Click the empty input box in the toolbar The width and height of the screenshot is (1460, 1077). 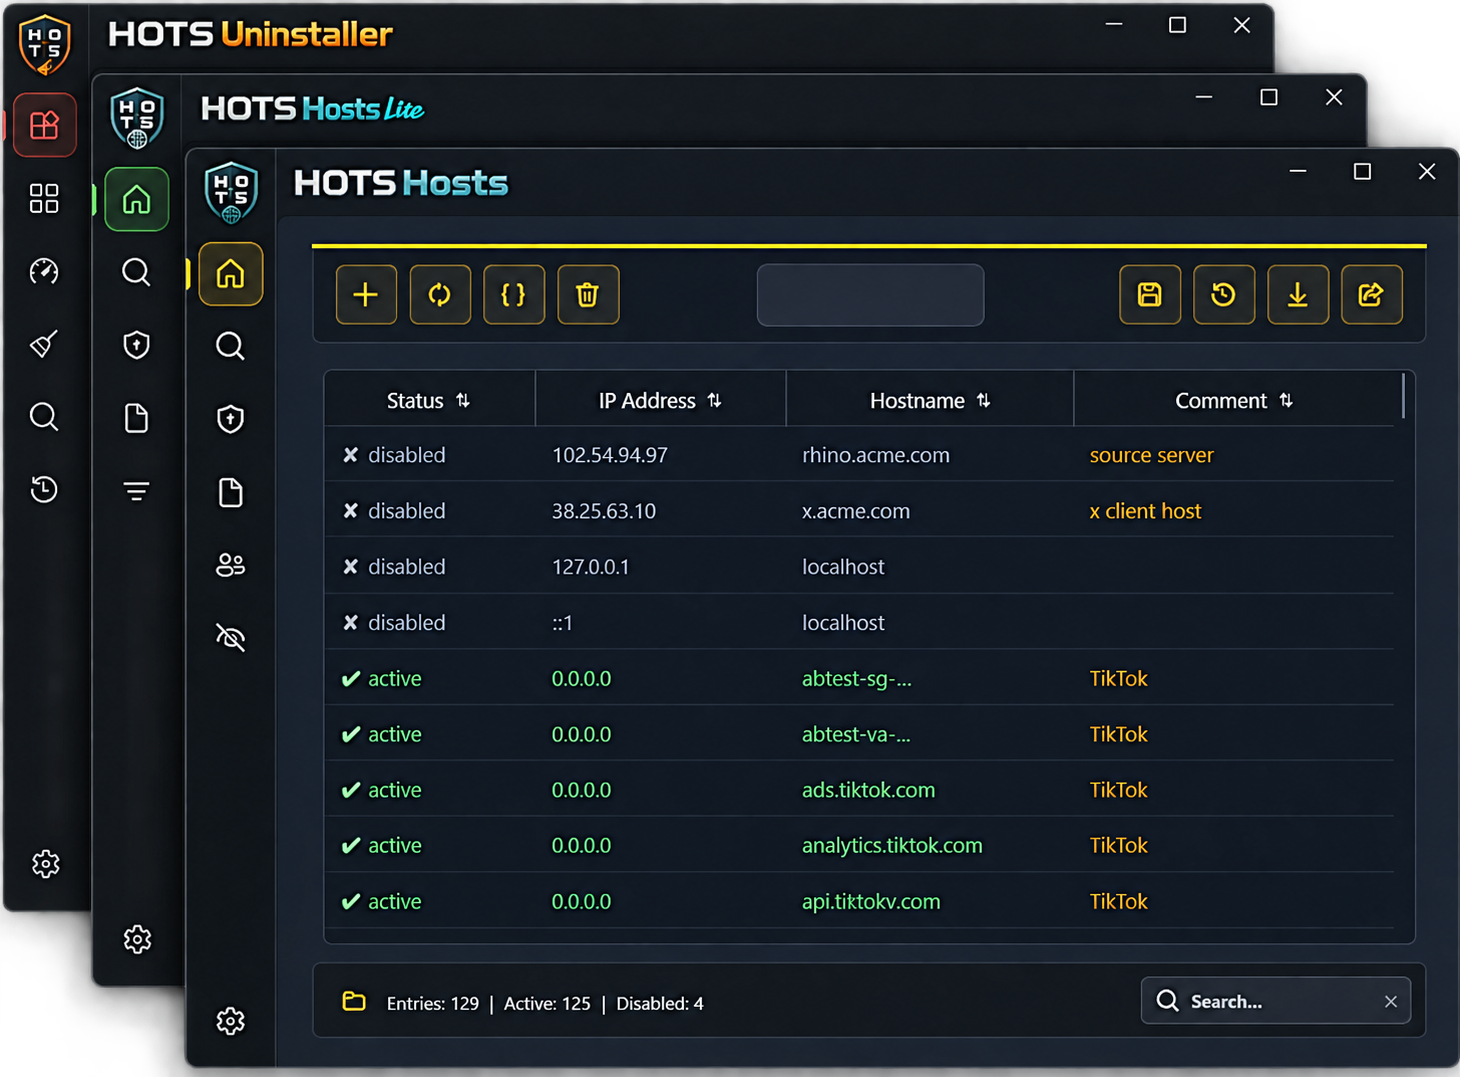point(870,295)
